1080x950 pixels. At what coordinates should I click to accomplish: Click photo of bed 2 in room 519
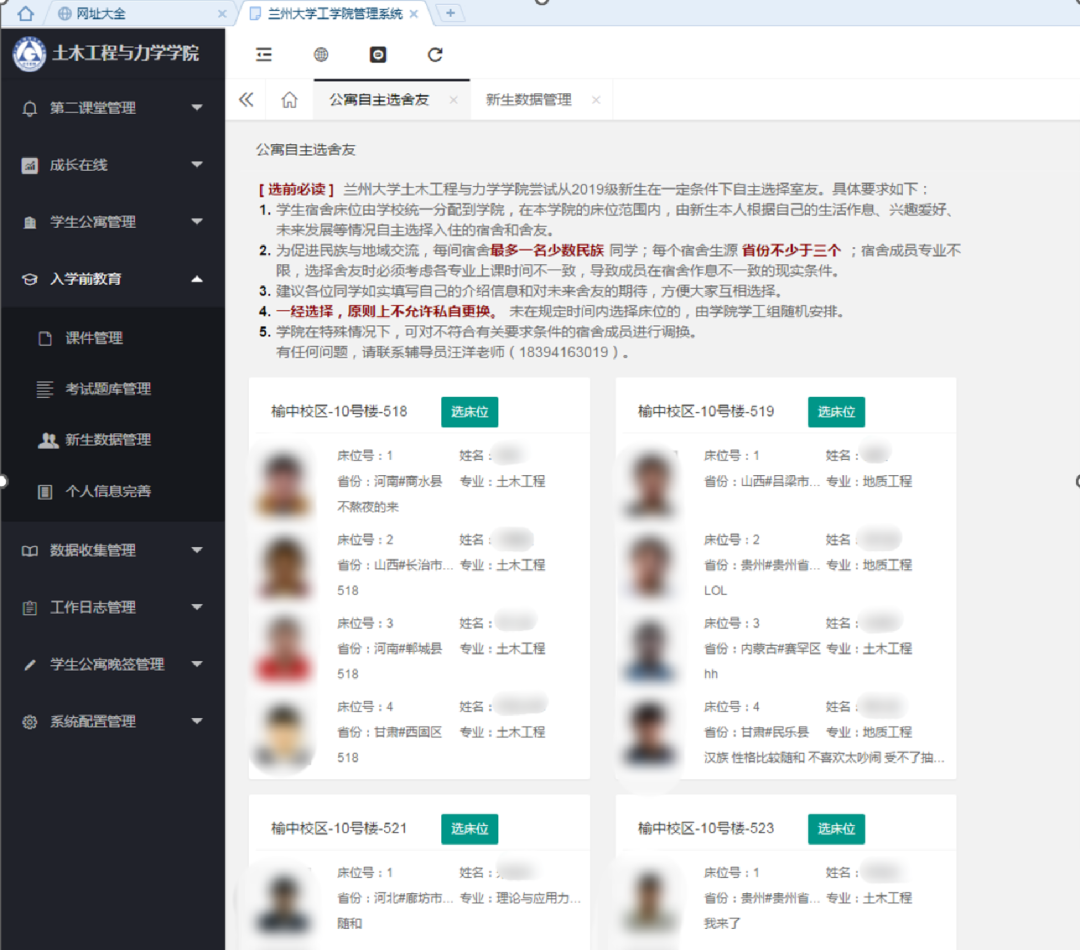650,566
